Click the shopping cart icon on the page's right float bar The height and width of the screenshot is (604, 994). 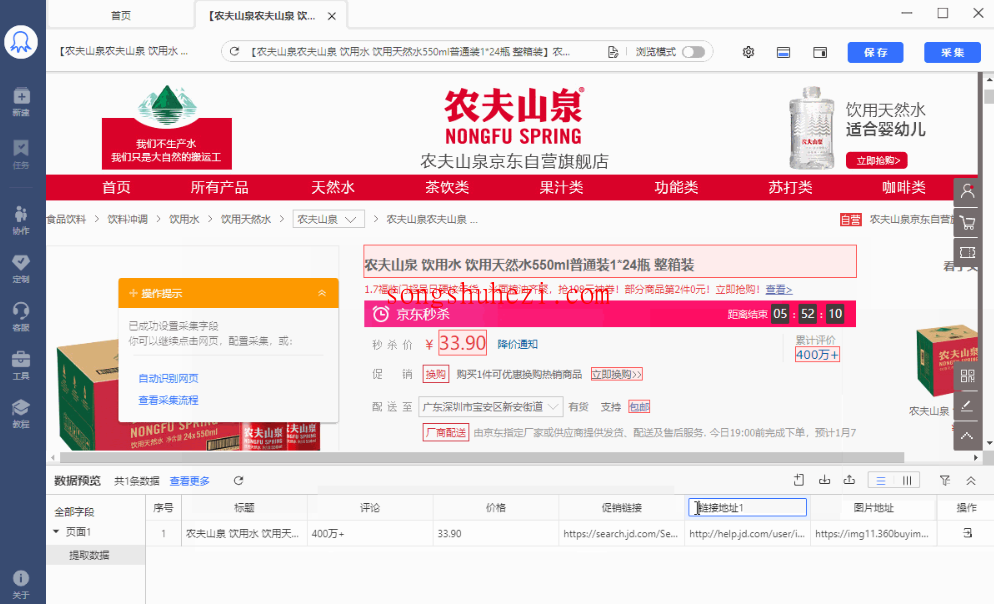pos(967,222)
